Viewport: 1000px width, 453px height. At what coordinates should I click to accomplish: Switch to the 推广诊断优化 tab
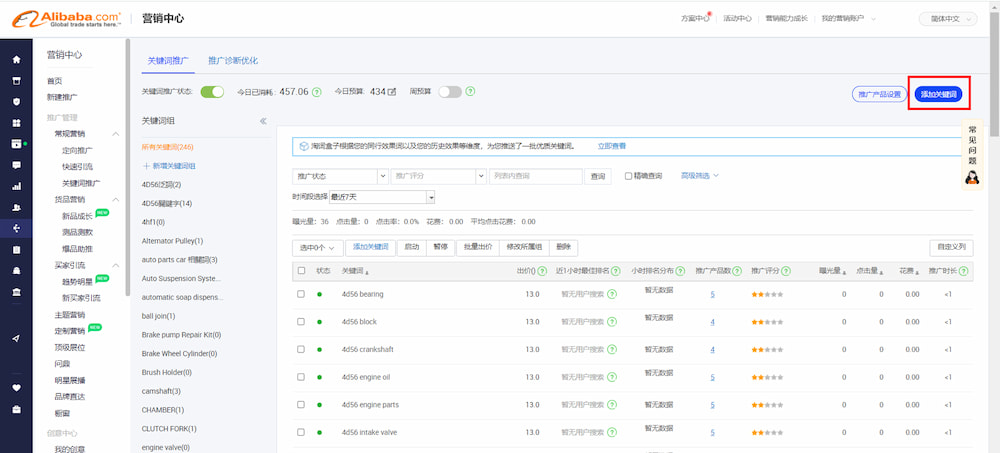(233, 61)
